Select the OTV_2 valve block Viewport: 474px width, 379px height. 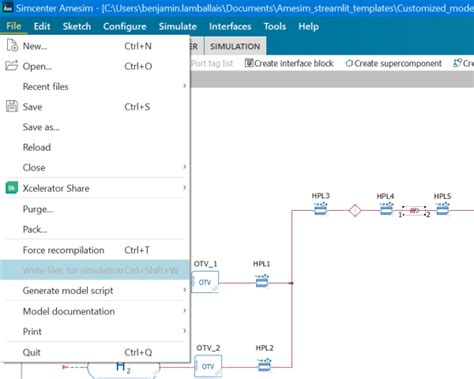click(x=208, y=366)
